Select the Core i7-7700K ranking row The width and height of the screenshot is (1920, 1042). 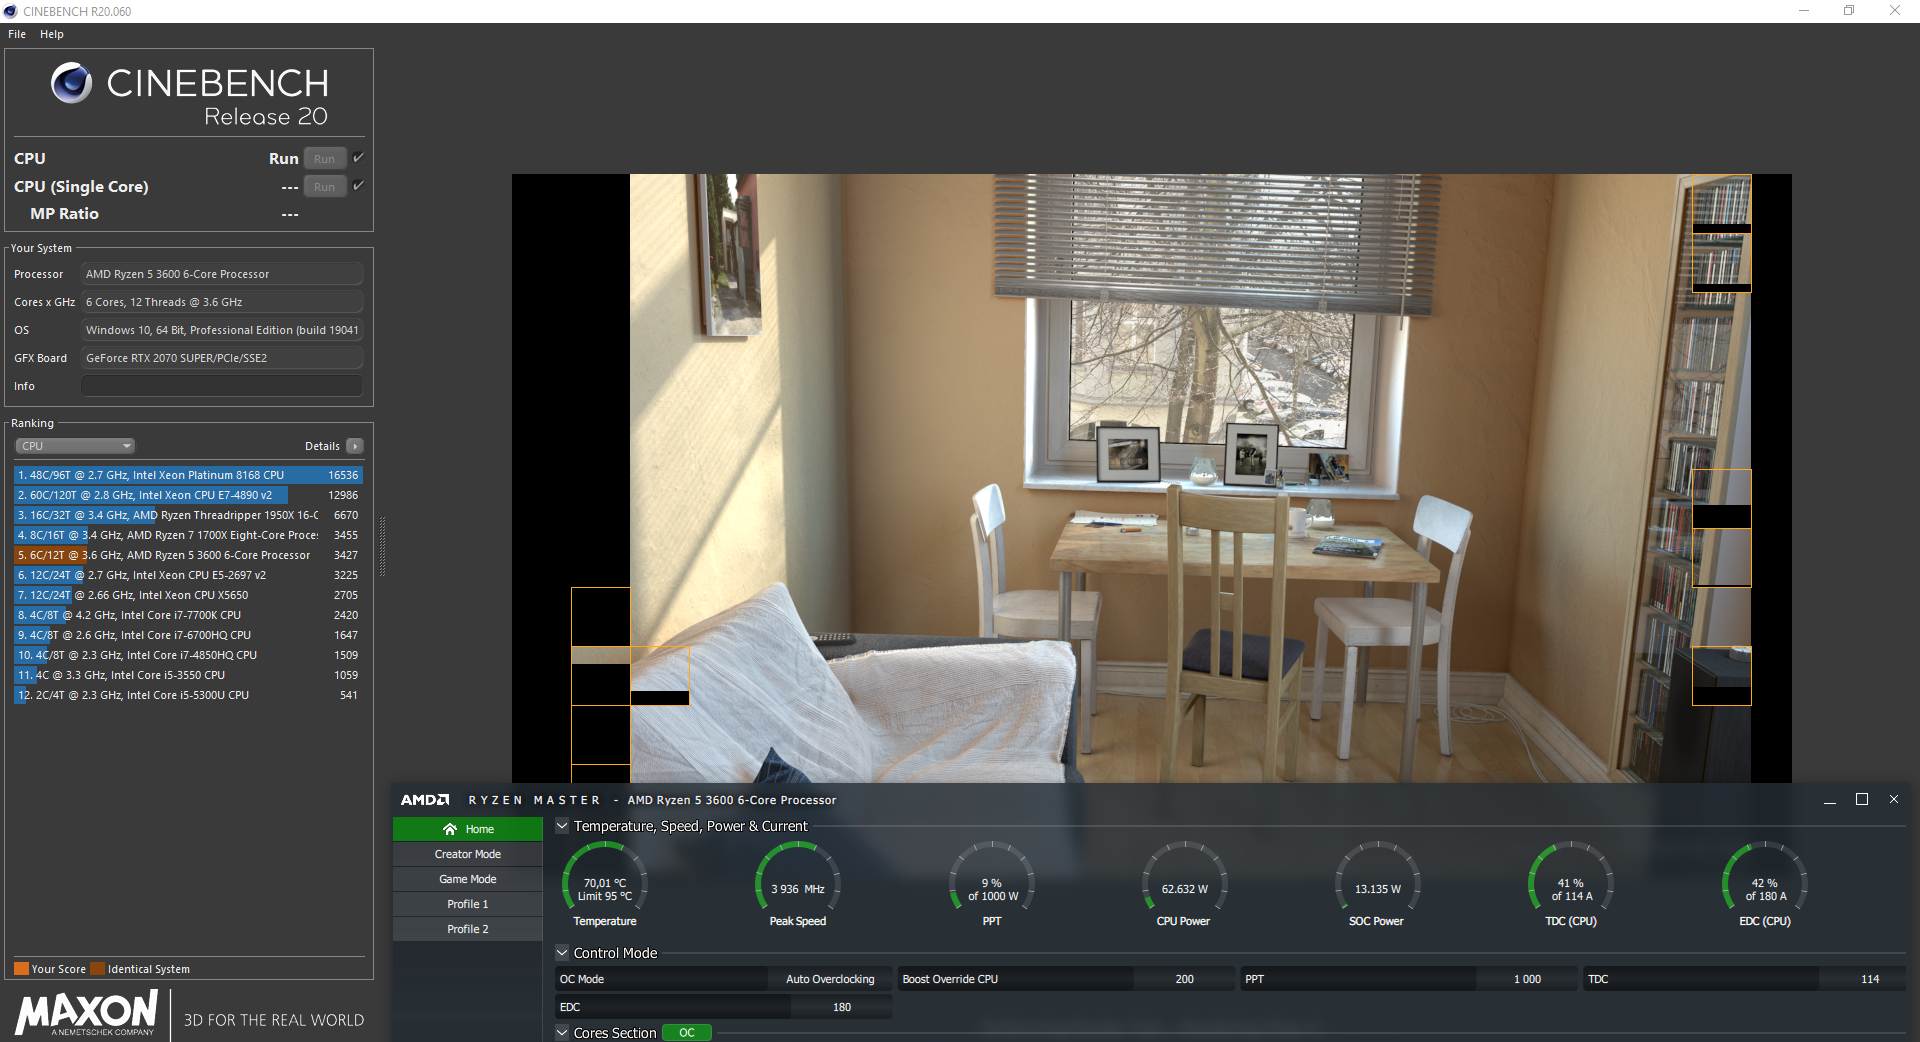188,615
